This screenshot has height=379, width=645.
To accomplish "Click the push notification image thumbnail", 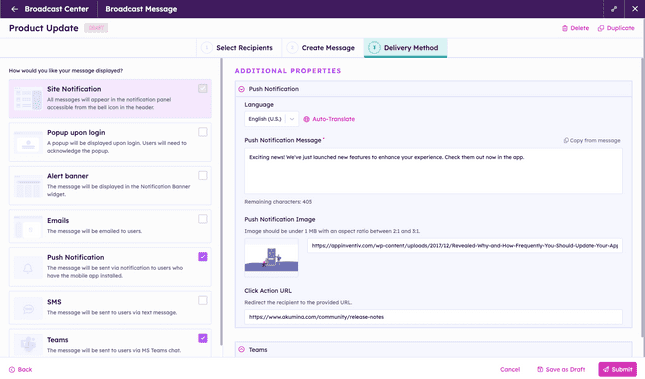I will [271, 258].
